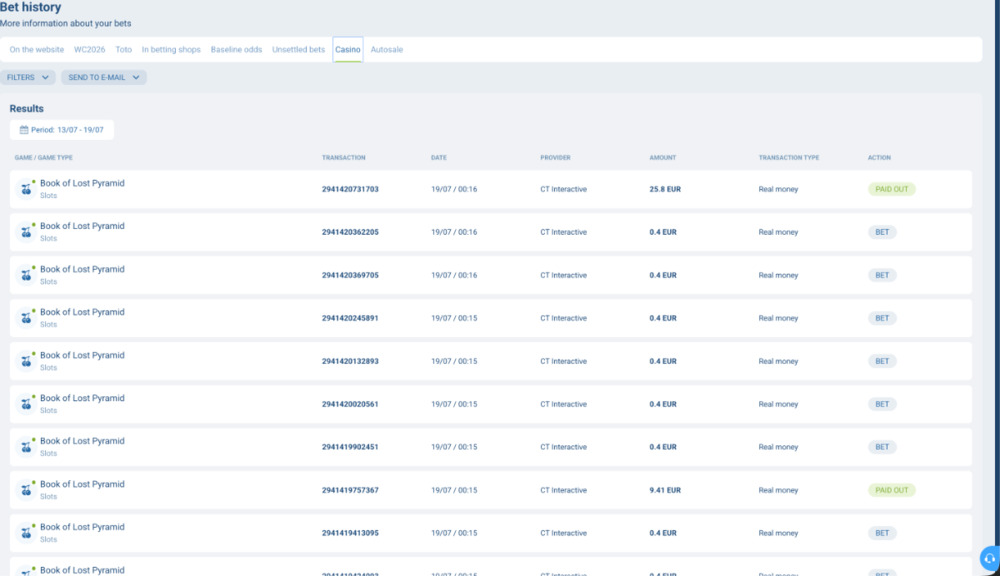Viewport: 1000px width, 576px height.
Task: Click BET badge in row 2941420132893
Action: tap(882, 361)
